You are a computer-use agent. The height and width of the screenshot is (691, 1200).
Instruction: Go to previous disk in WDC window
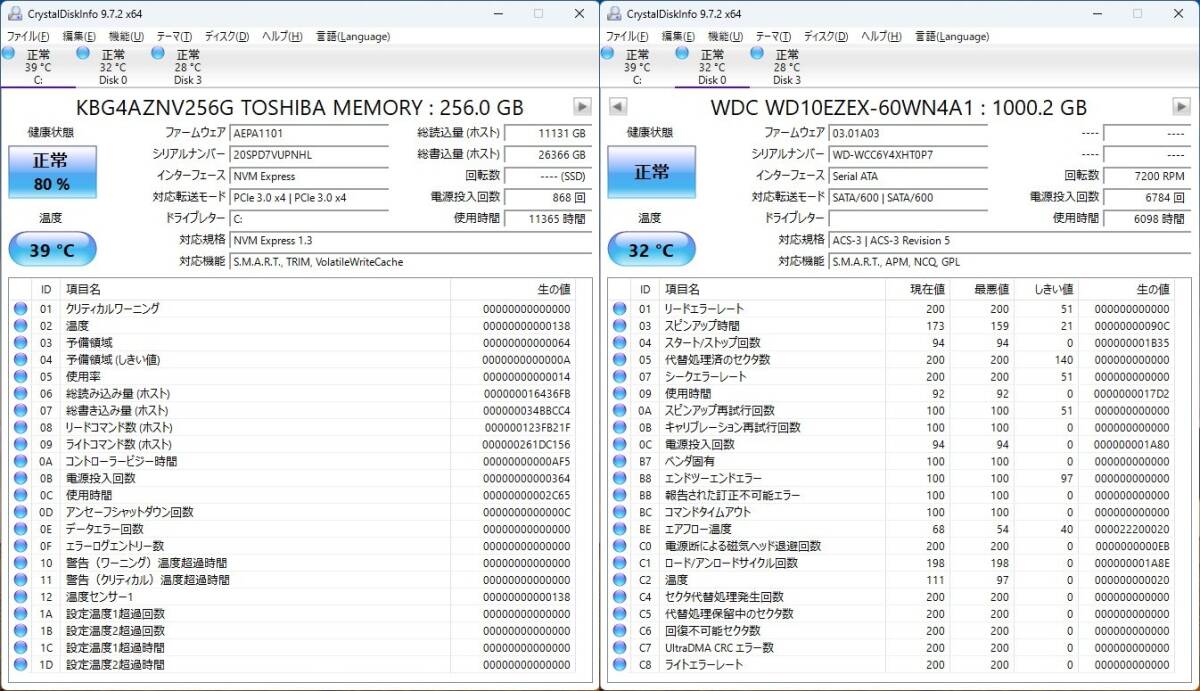pyautogui.click(x=617, y=107)
